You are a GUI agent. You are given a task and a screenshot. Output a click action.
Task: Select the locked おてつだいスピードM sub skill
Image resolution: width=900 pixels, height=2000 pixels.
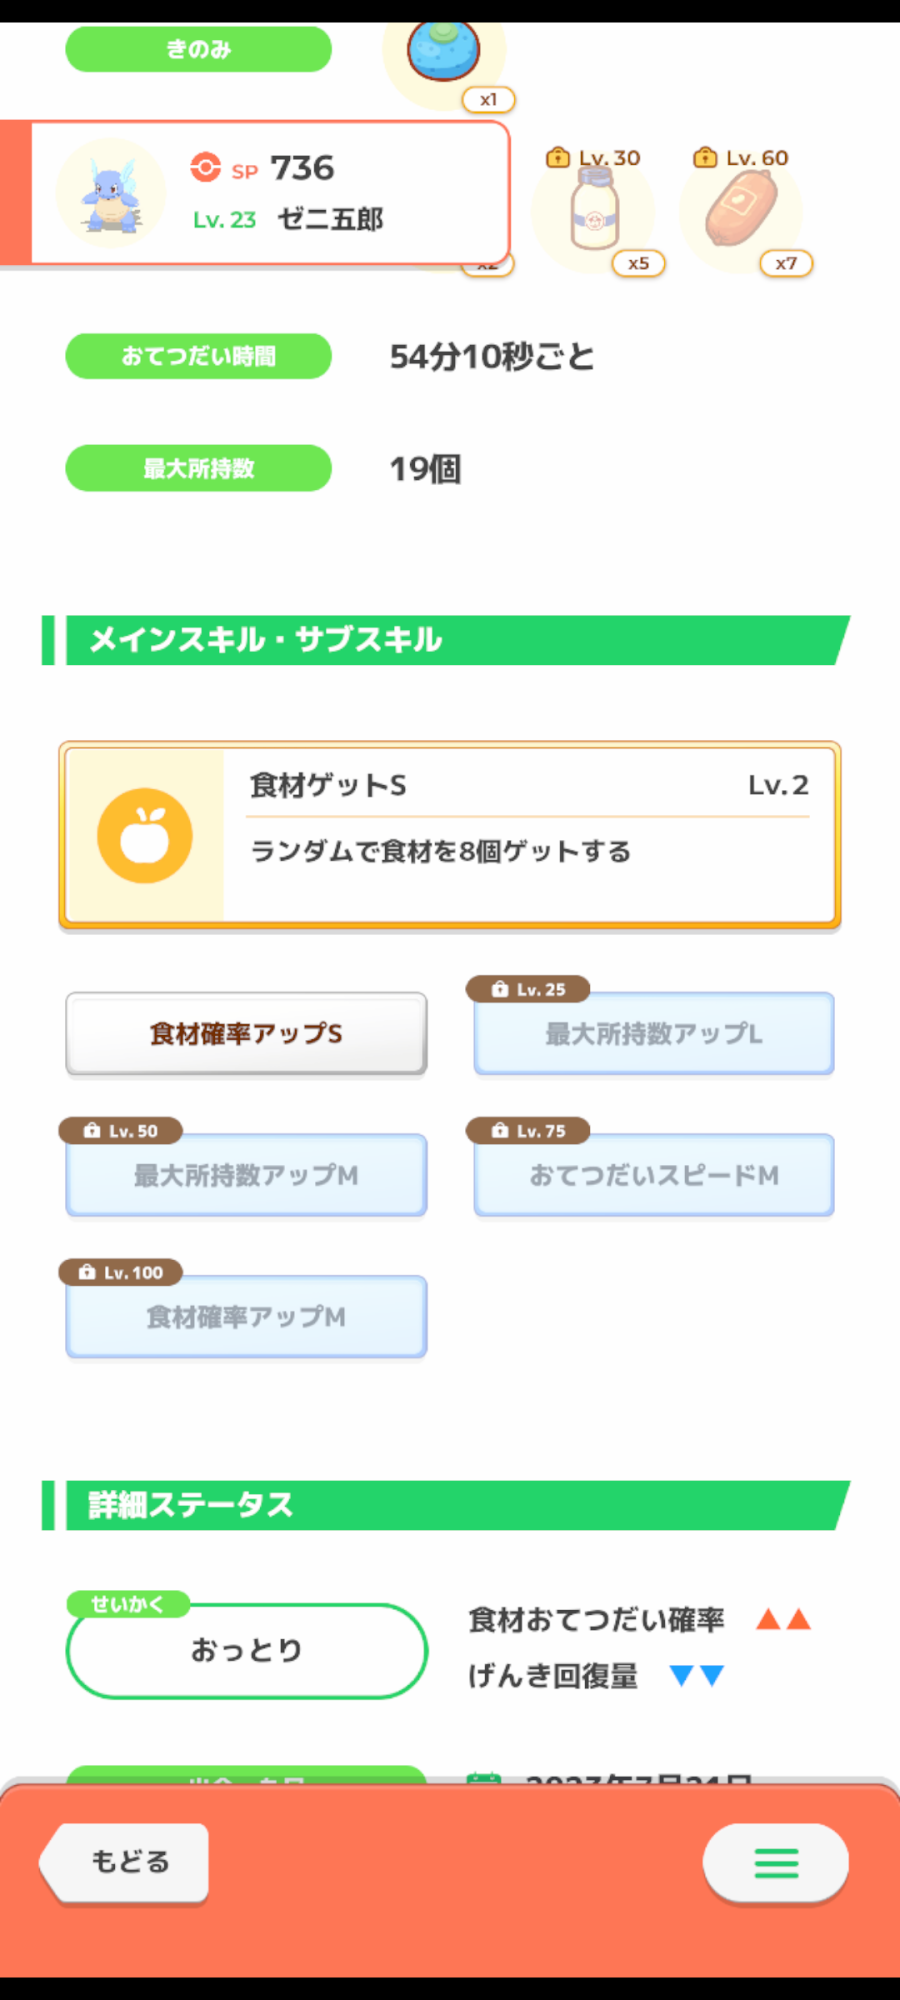(654, 1175)
